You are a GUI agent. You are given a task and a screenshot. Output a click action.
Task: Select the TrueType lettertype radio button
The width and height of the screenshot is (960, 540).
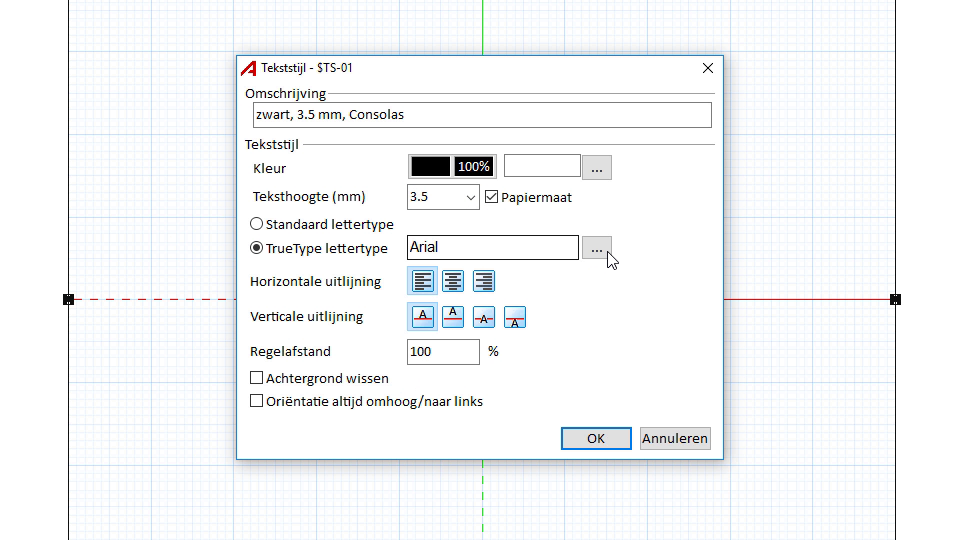coord(257,248)
